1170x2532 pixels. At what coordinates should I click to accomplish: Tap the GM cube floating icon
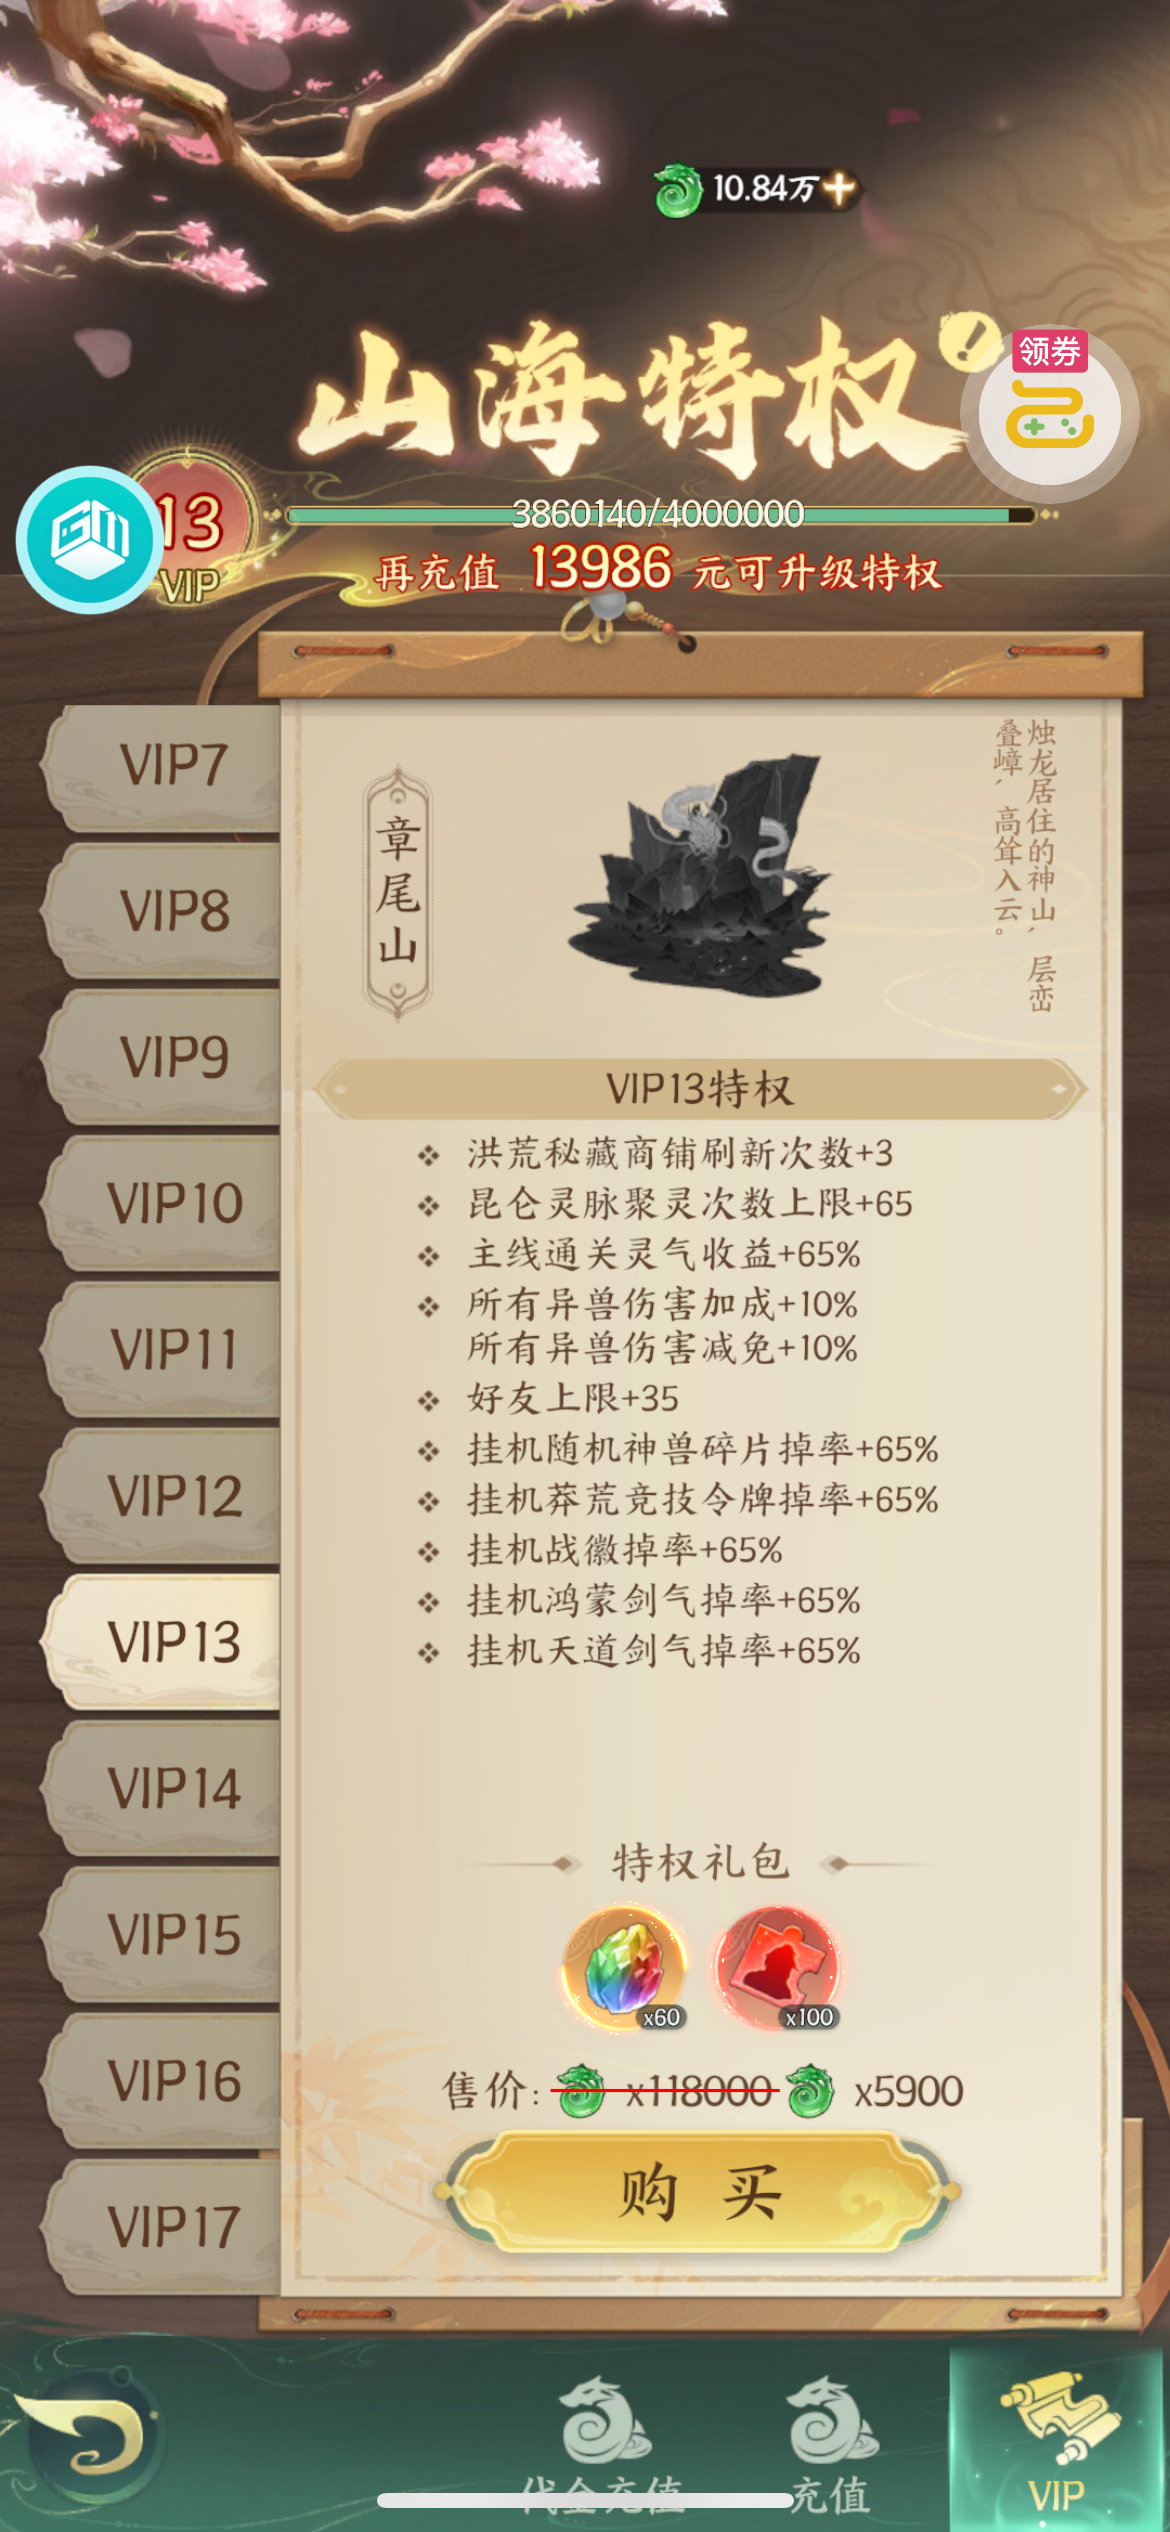coord(88,539)
